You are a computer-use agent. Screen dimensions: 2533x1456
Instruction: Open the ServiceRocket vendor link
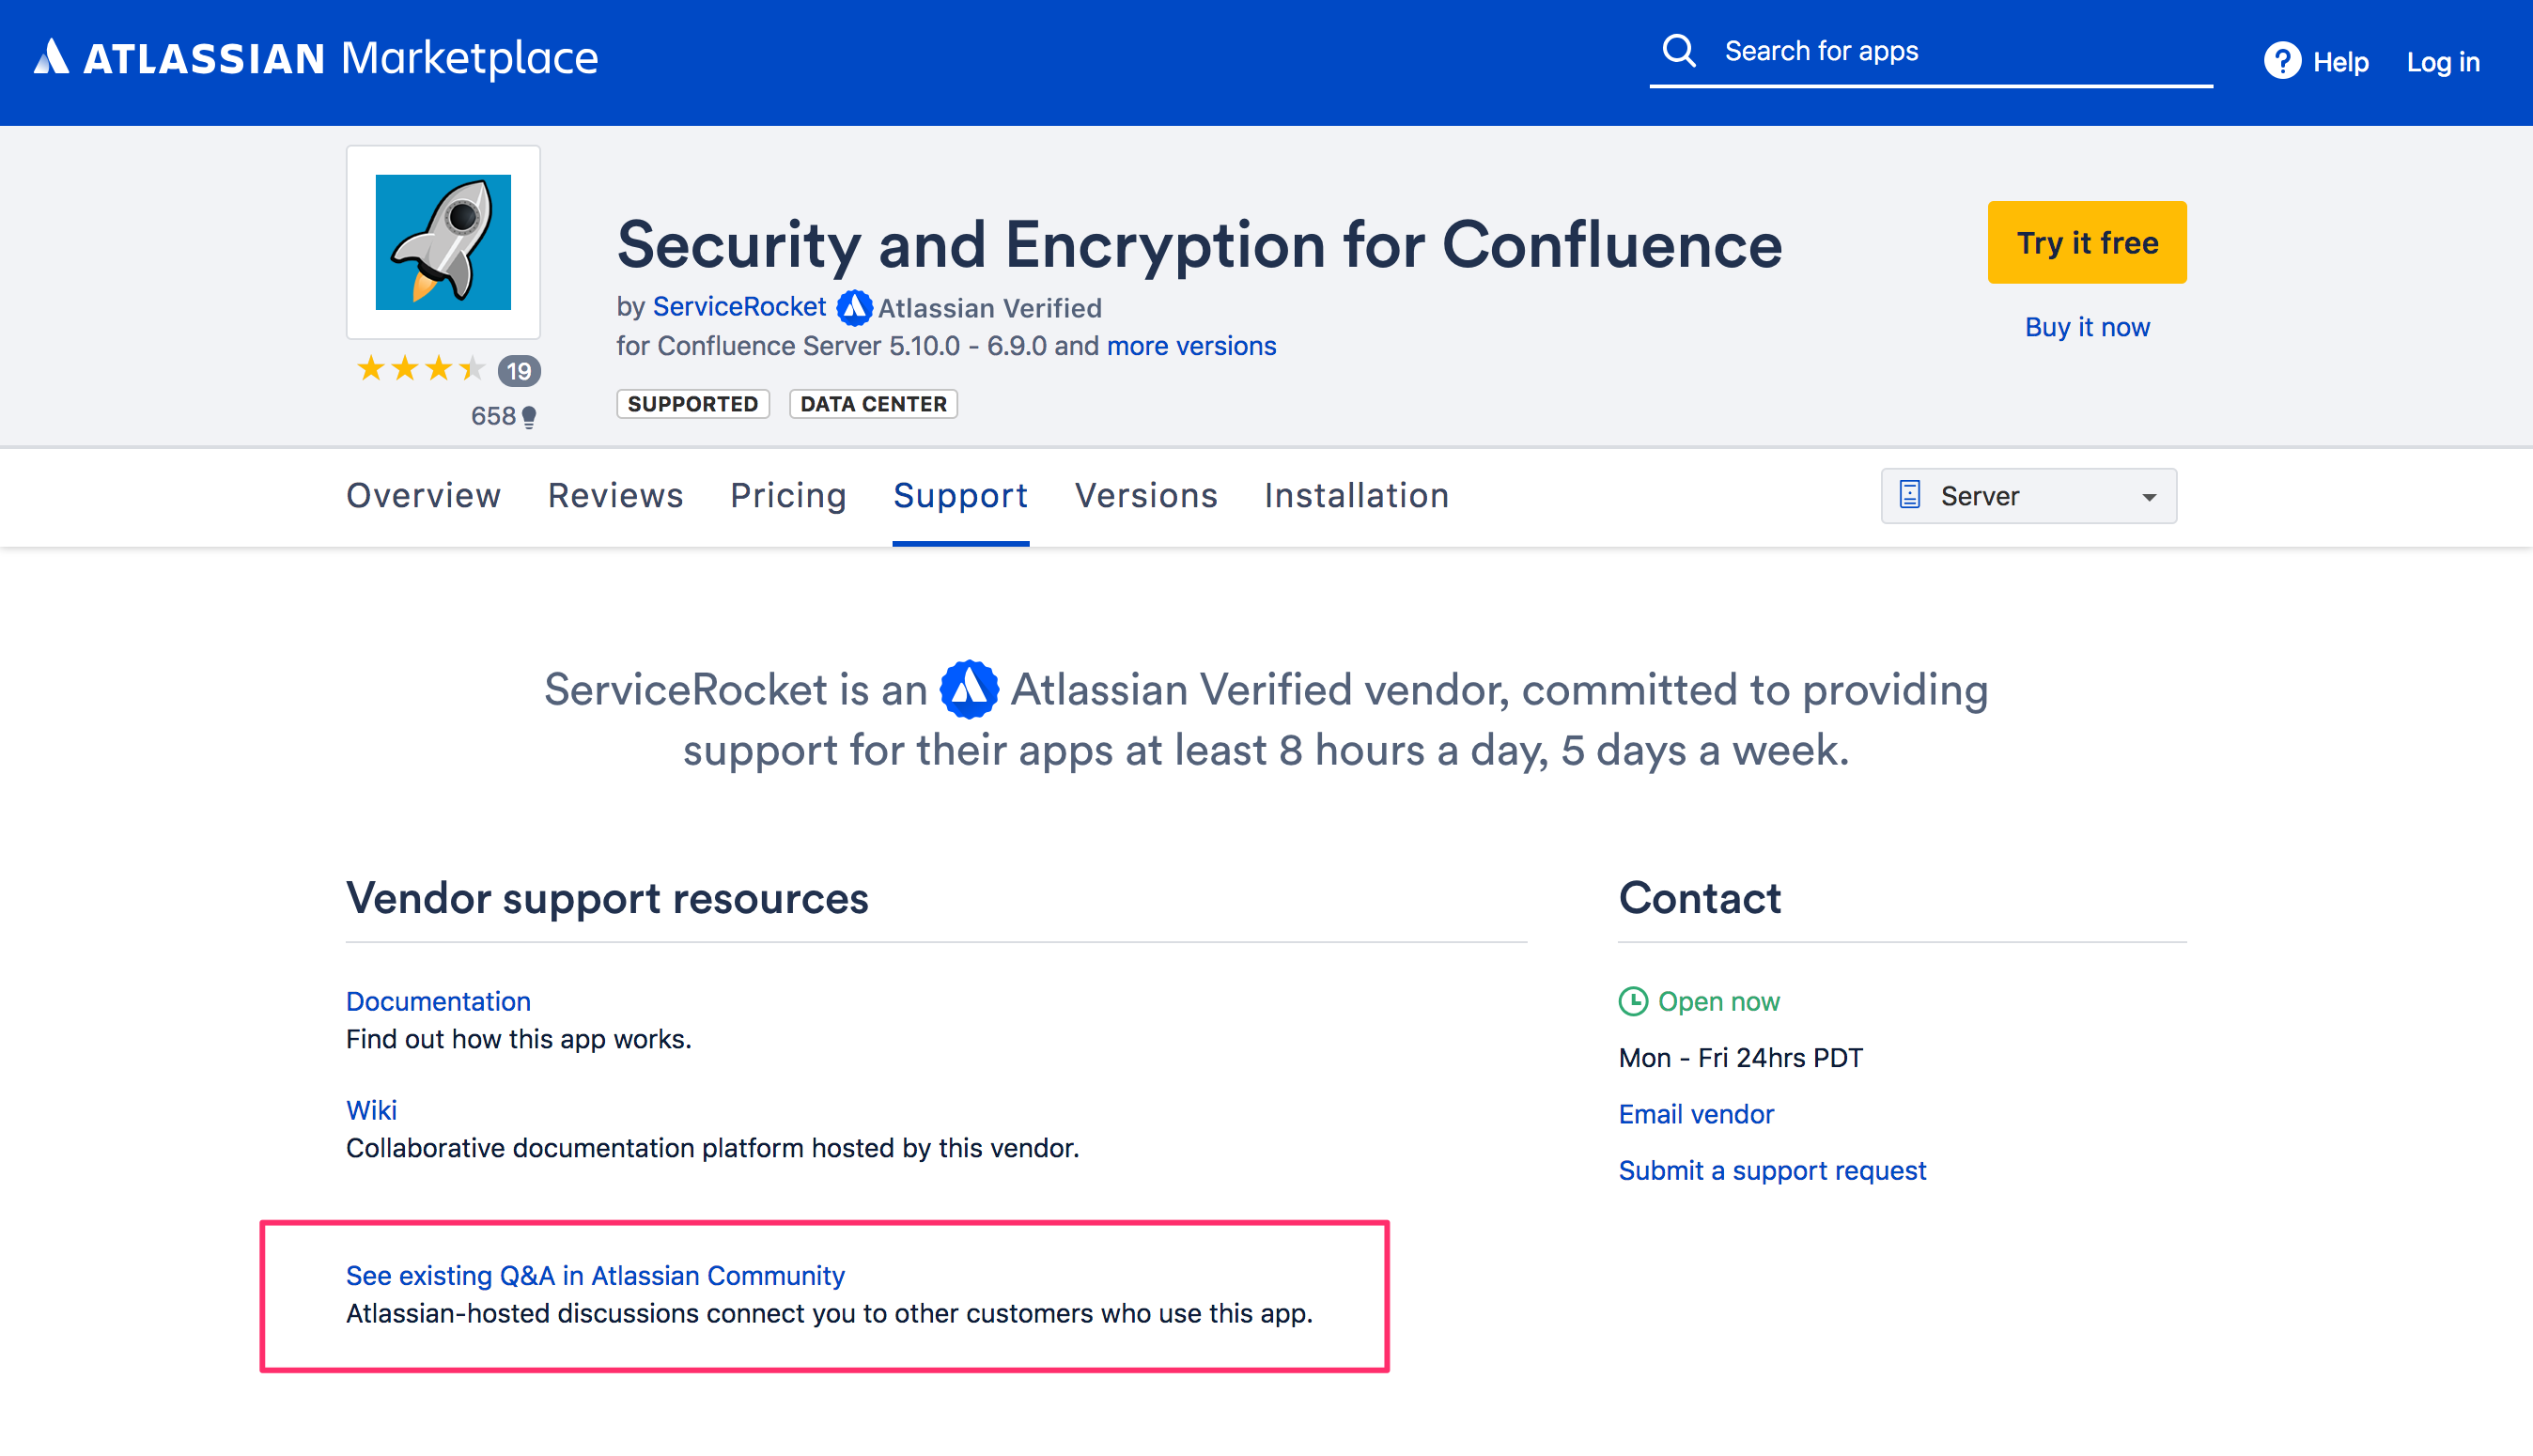[739, 307]
